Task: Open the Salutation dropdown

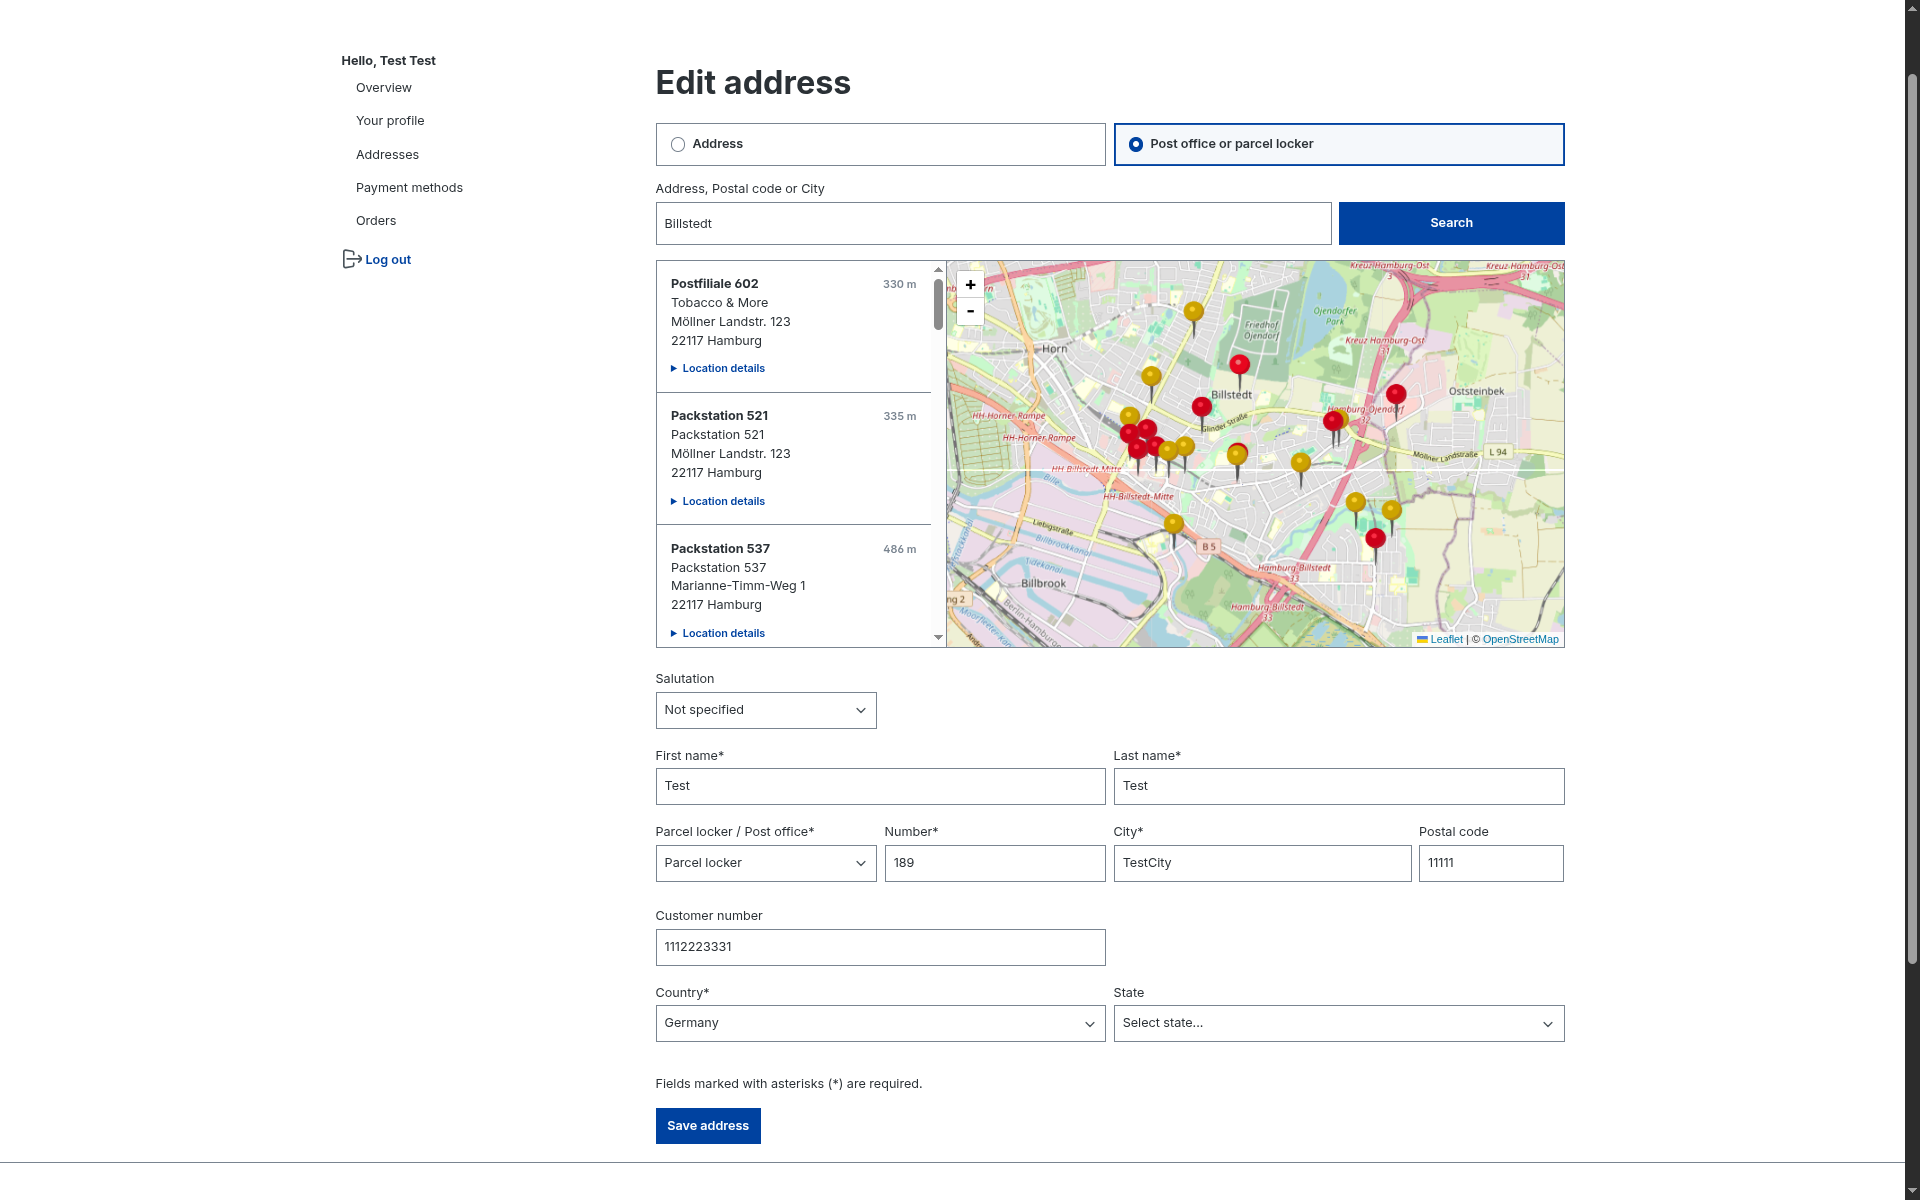Action: click(766, 711)
